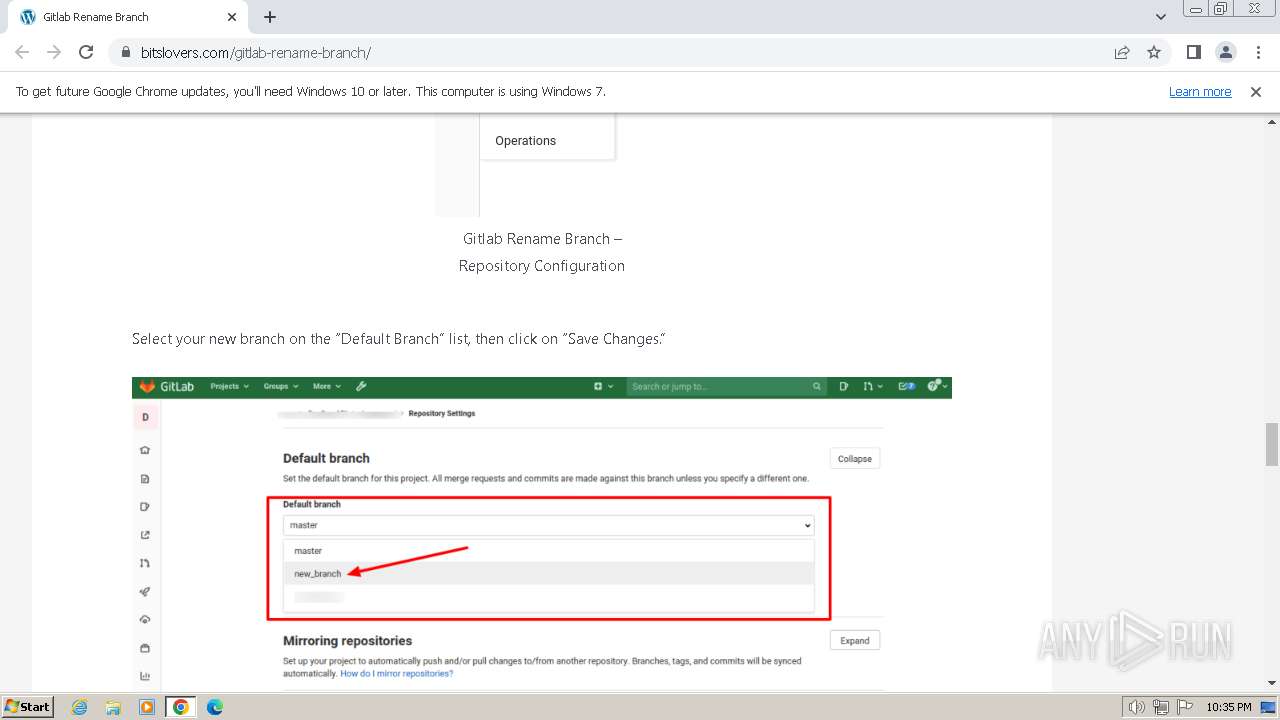Switch to the Gitlab Rename Branch tab
The width and height of the screenshot is (1280, 720).
(x=127, y=17)
